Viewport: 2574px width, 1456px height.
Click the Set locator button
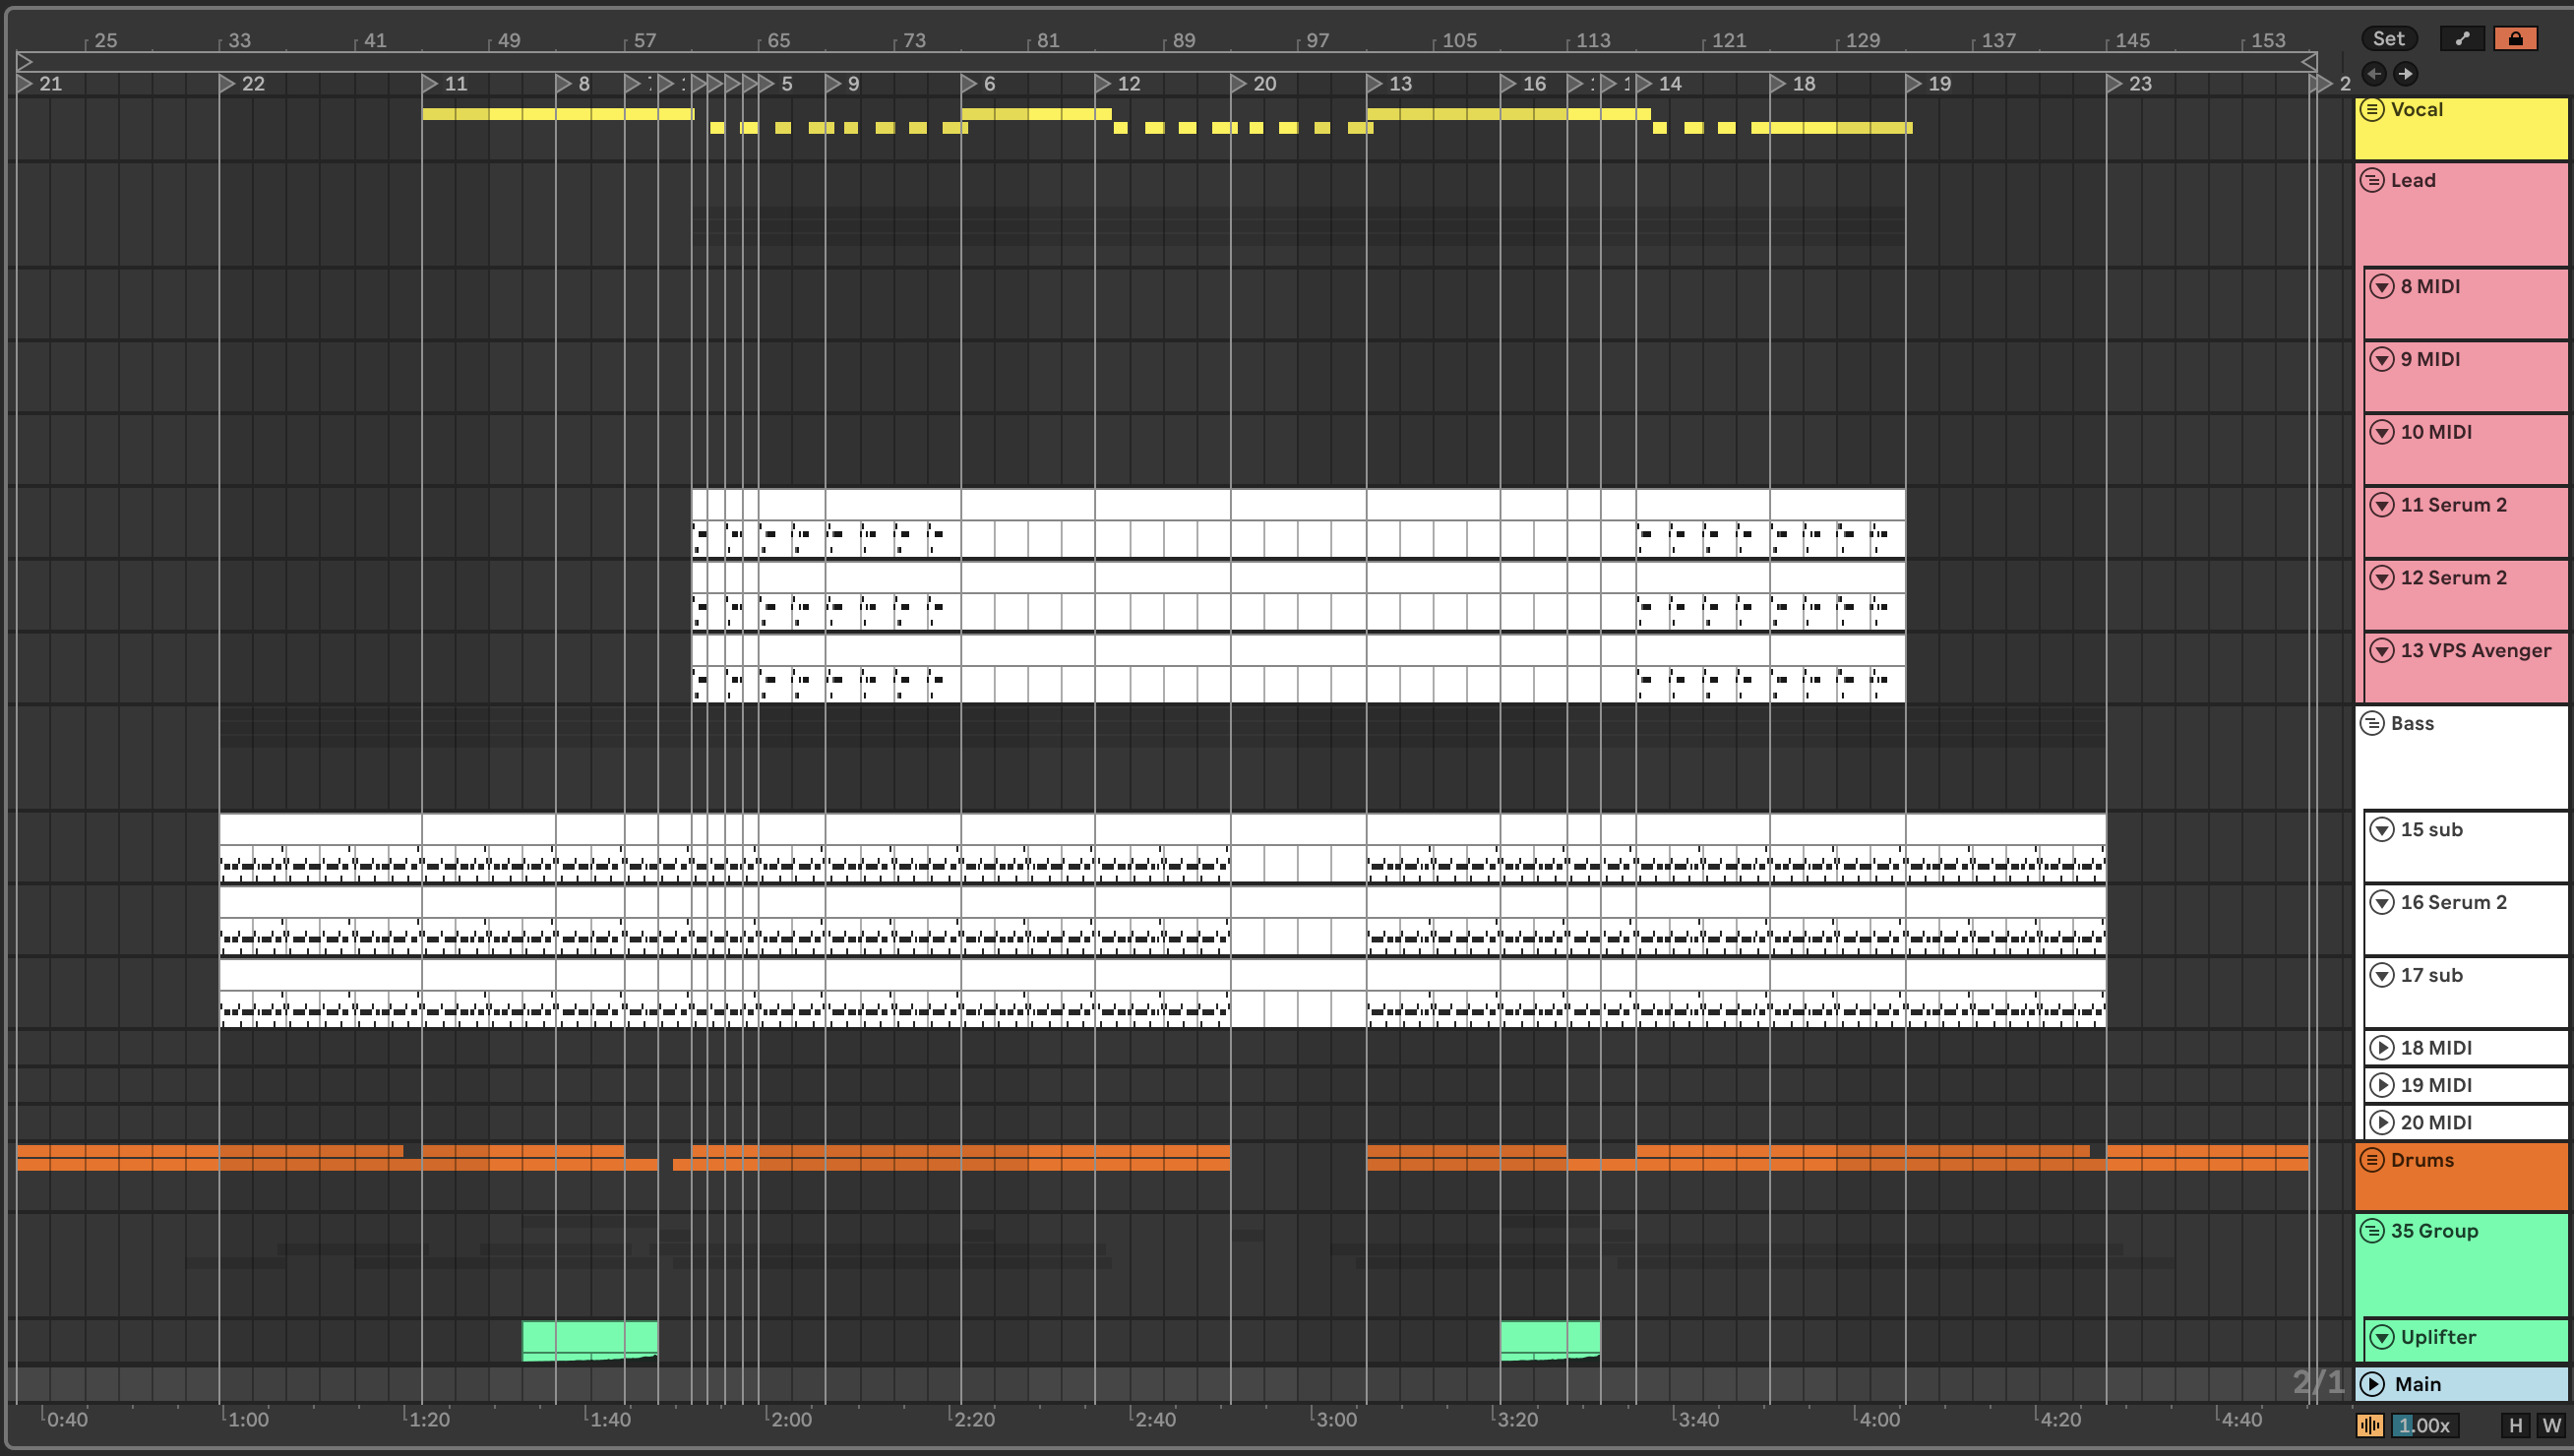coord(2388,38)
